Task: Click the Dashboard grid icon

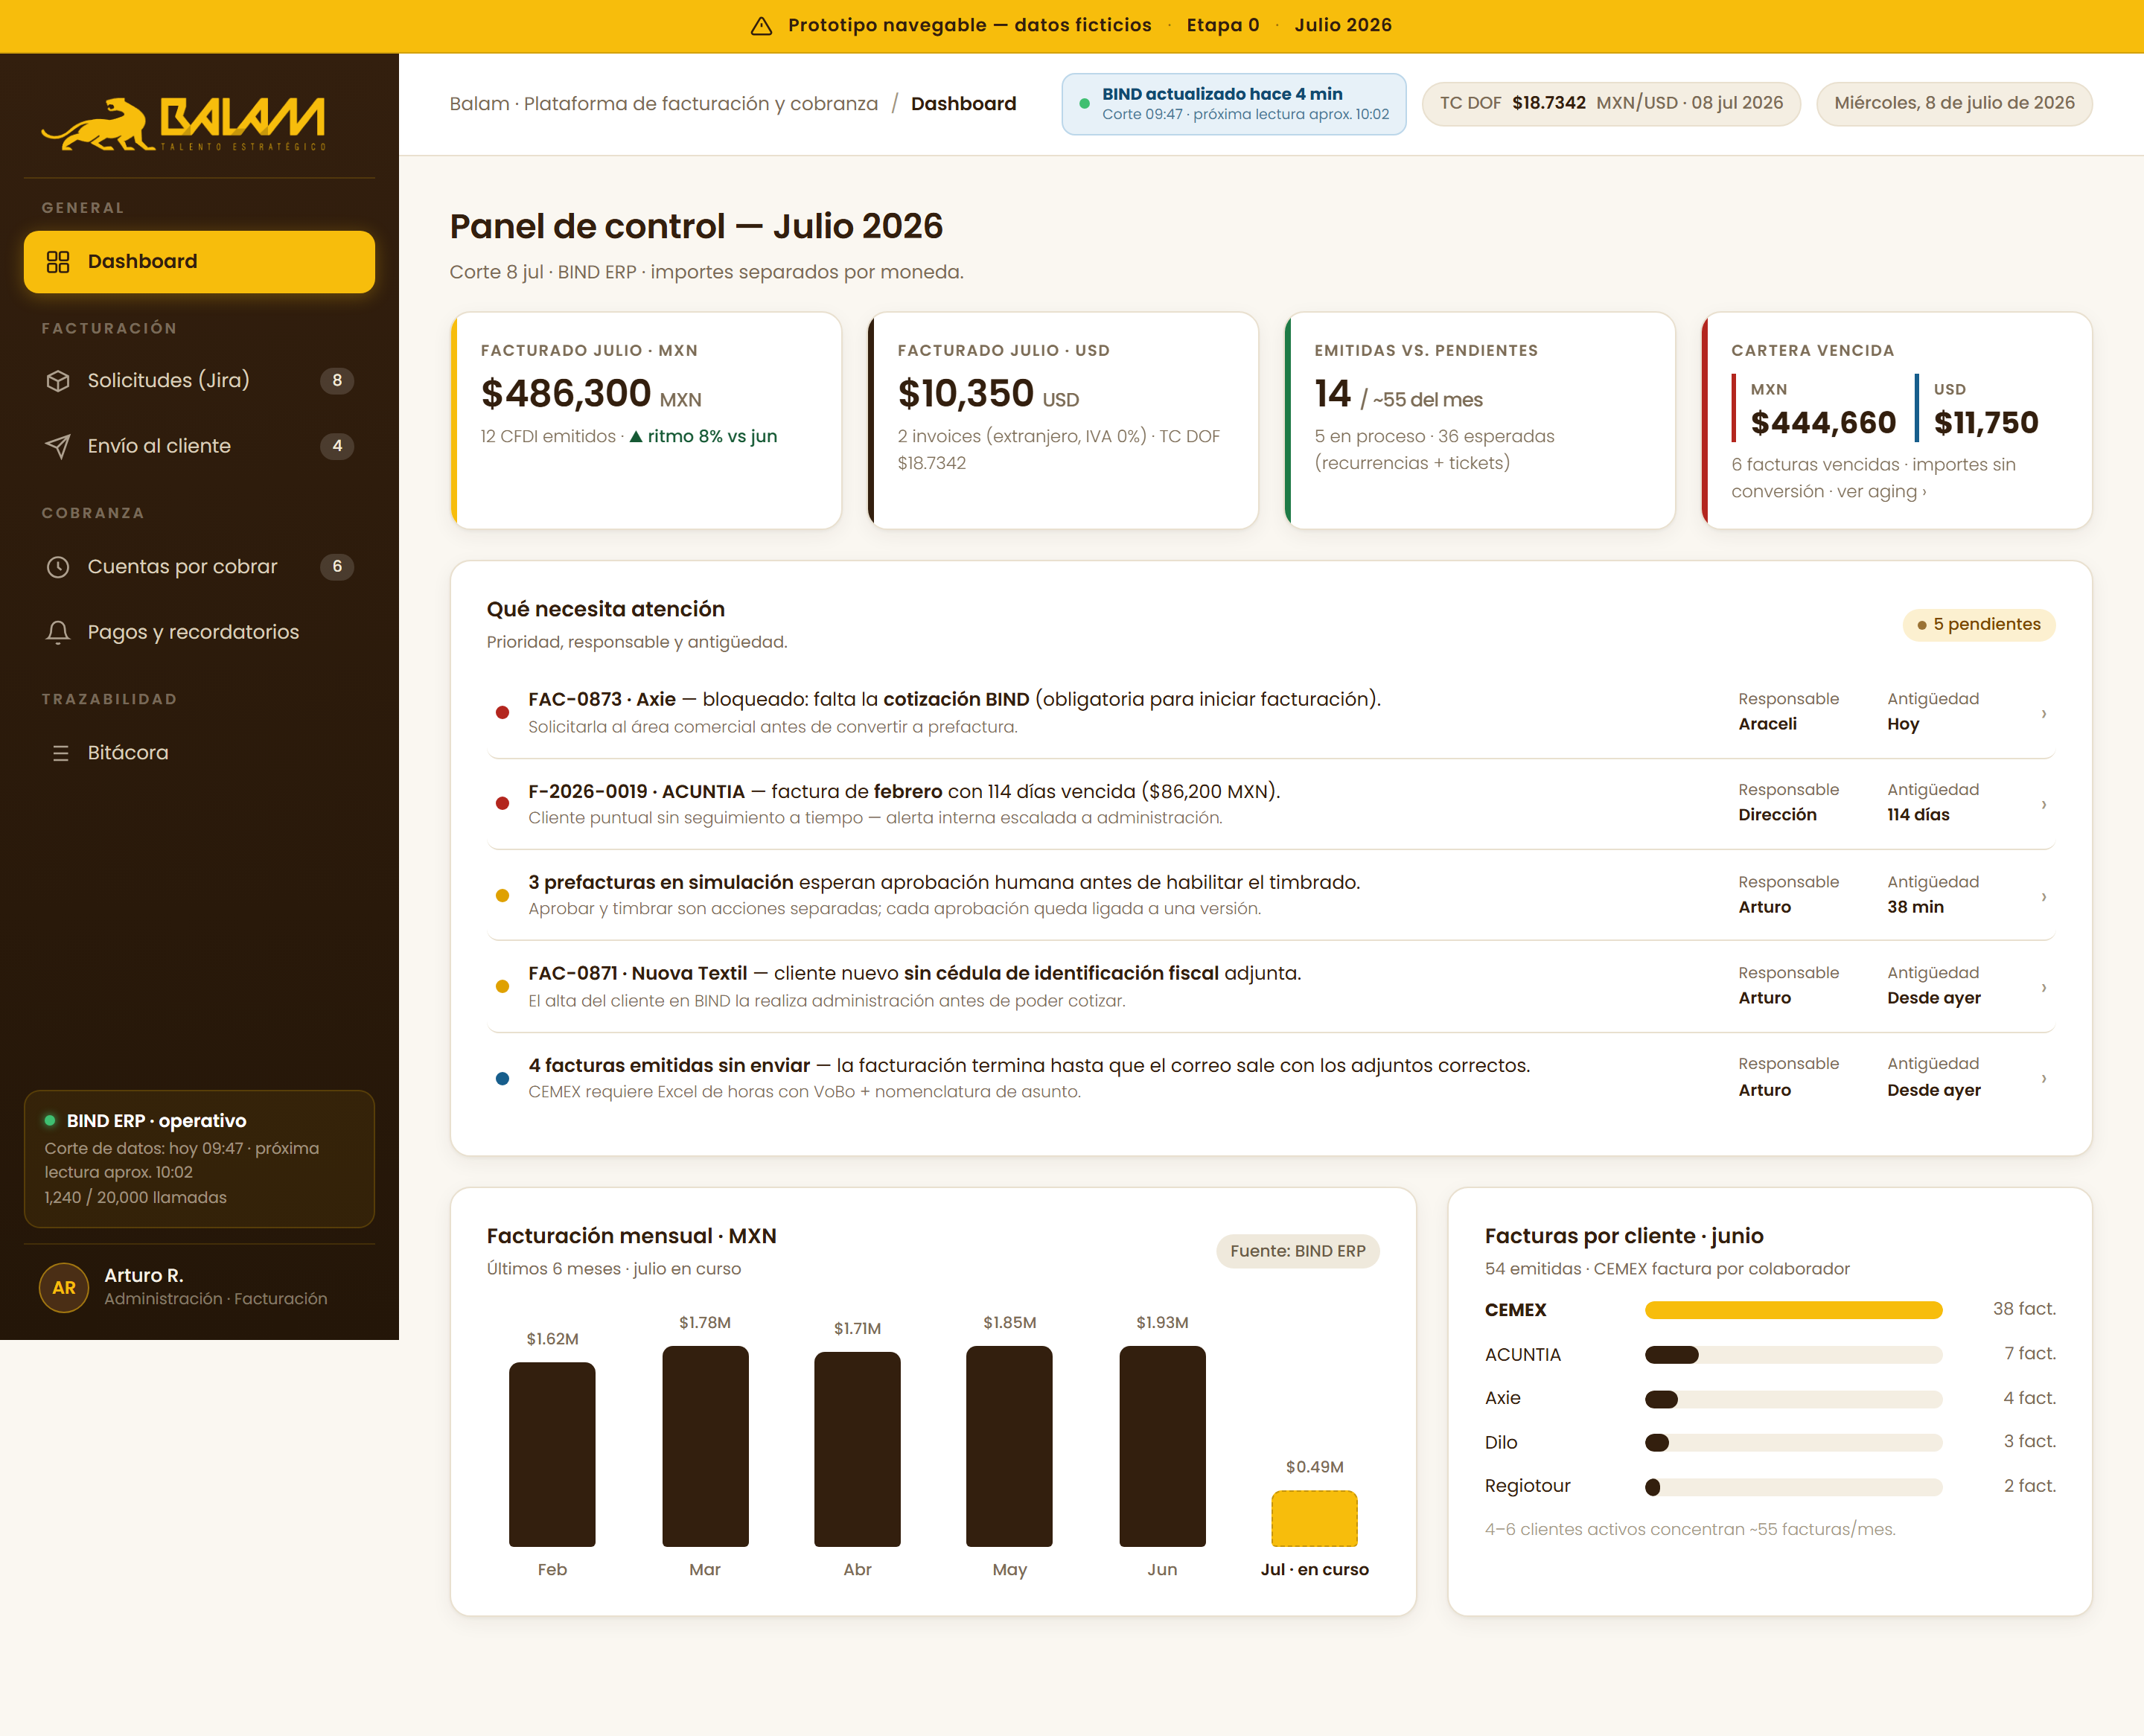Action: pos(58,262)
